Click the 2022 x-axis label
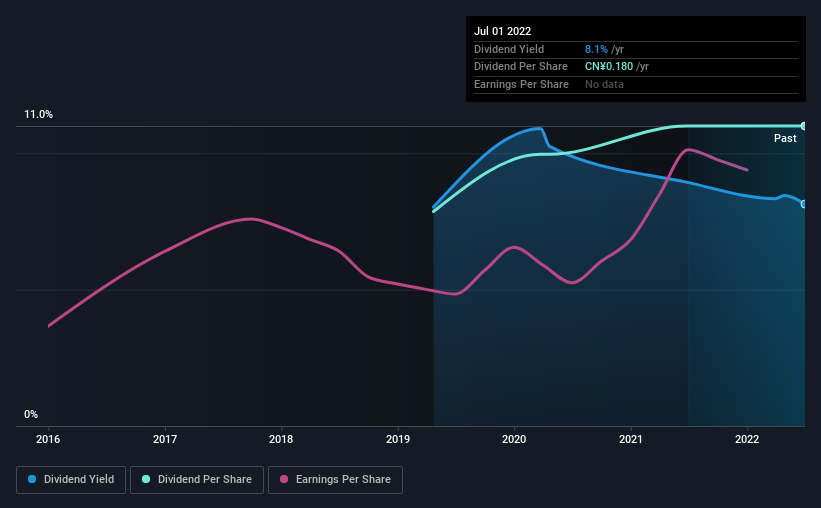The image size is (821, 508). (747, 439)
